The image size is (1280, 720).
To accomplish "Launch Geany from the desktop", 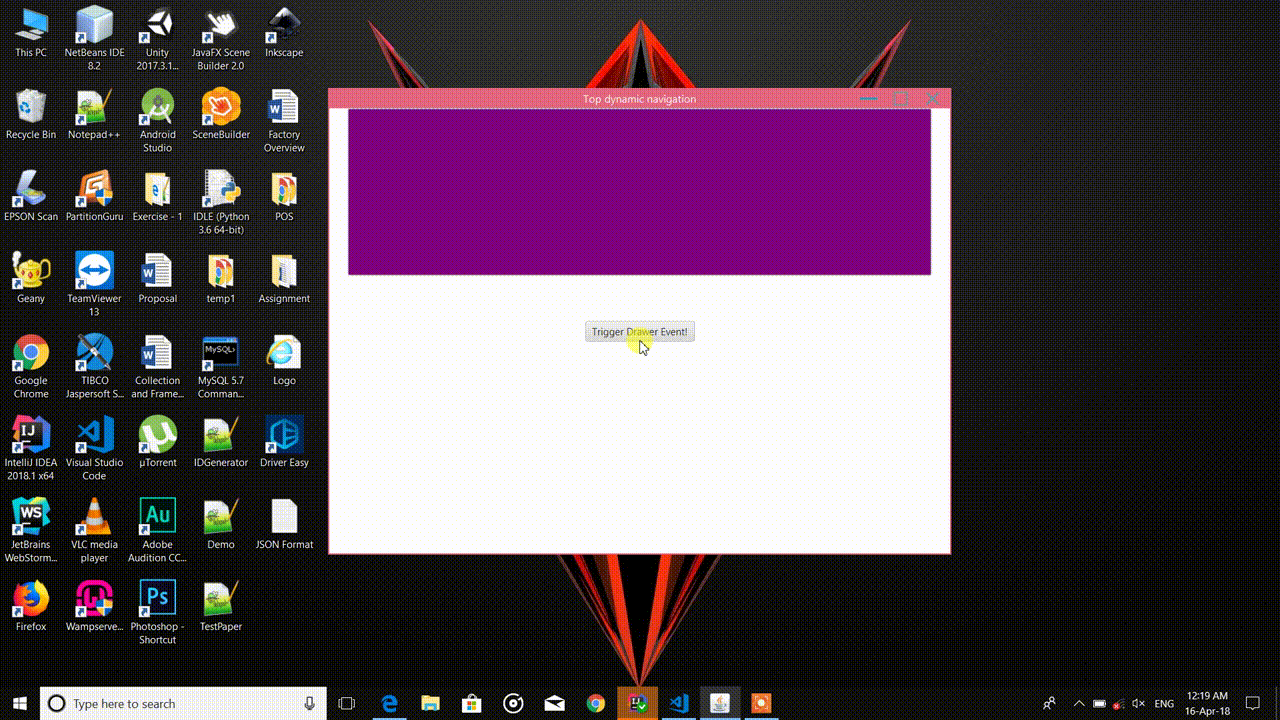I will 31,270.
